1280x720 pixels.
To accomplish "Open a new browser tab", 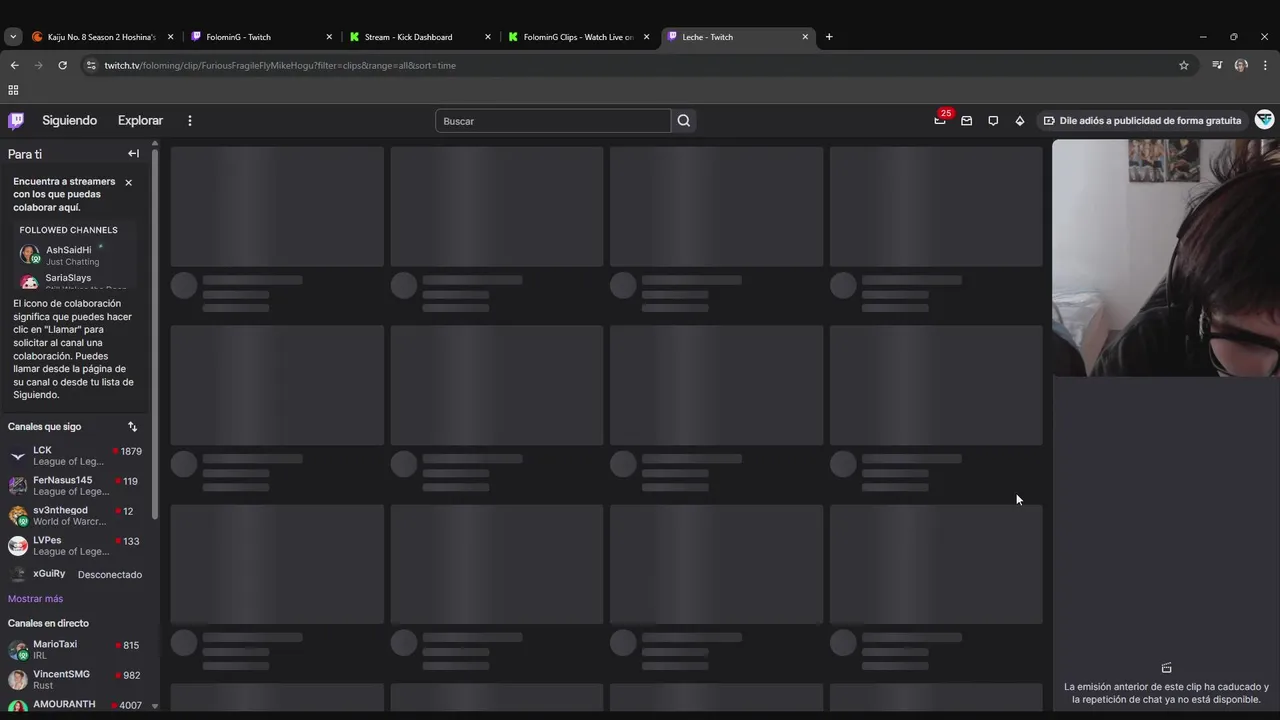I will coord(829,37).
